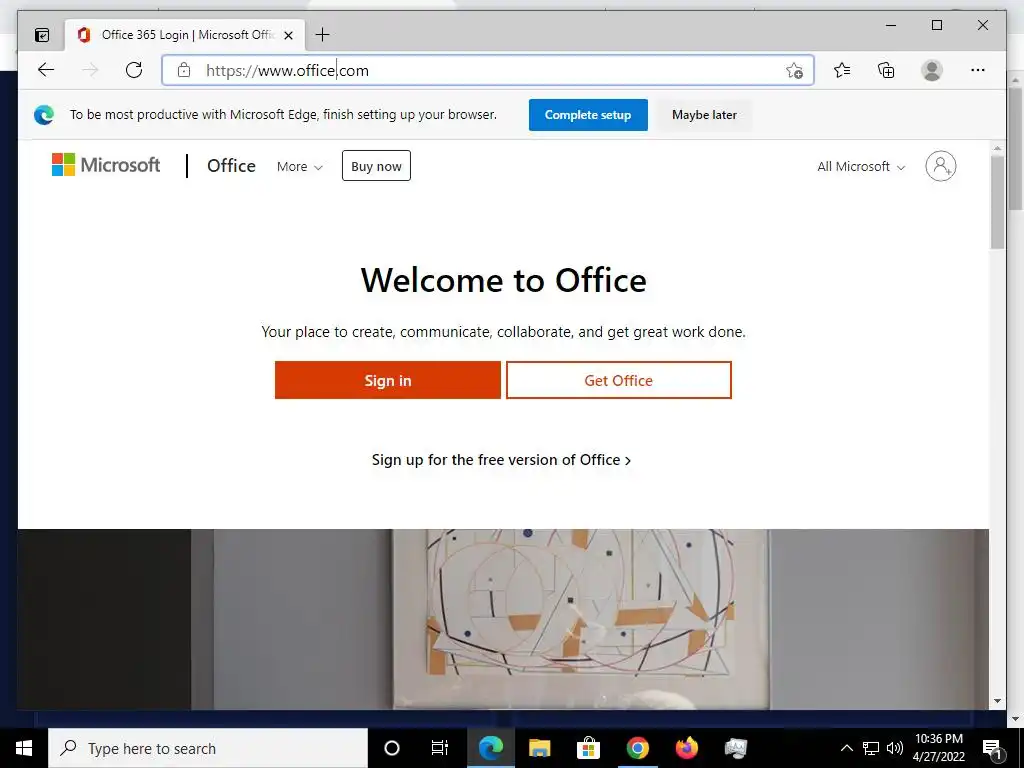Image resolution: width=1024 pixels, height=768 pixels.
Task: Click the page scrollbar up arrow
Action: [x=997, y=148]
